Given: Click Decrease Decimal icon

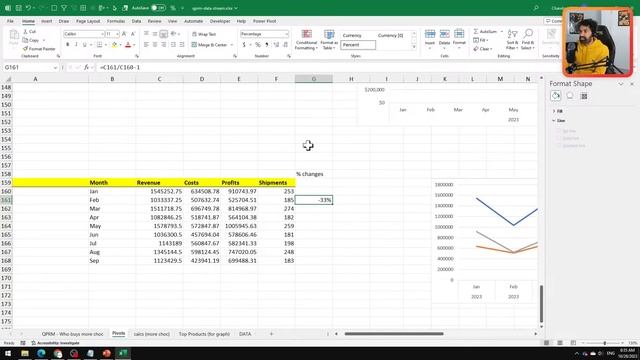Looking at the screenshot, I should point(285,44).
